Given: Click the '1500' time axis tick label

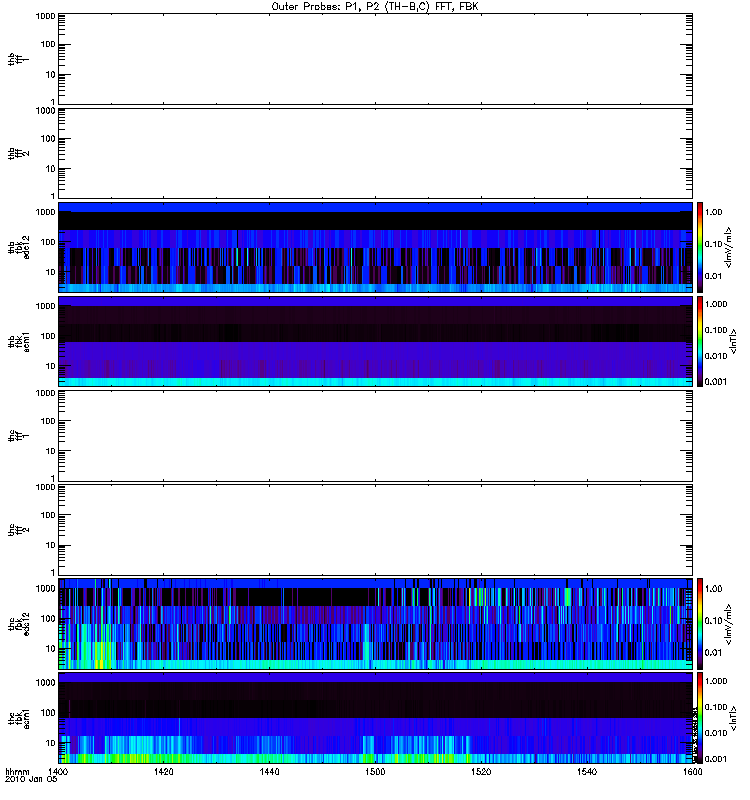Looking at the screenshot, I should [x=375, y=771].
